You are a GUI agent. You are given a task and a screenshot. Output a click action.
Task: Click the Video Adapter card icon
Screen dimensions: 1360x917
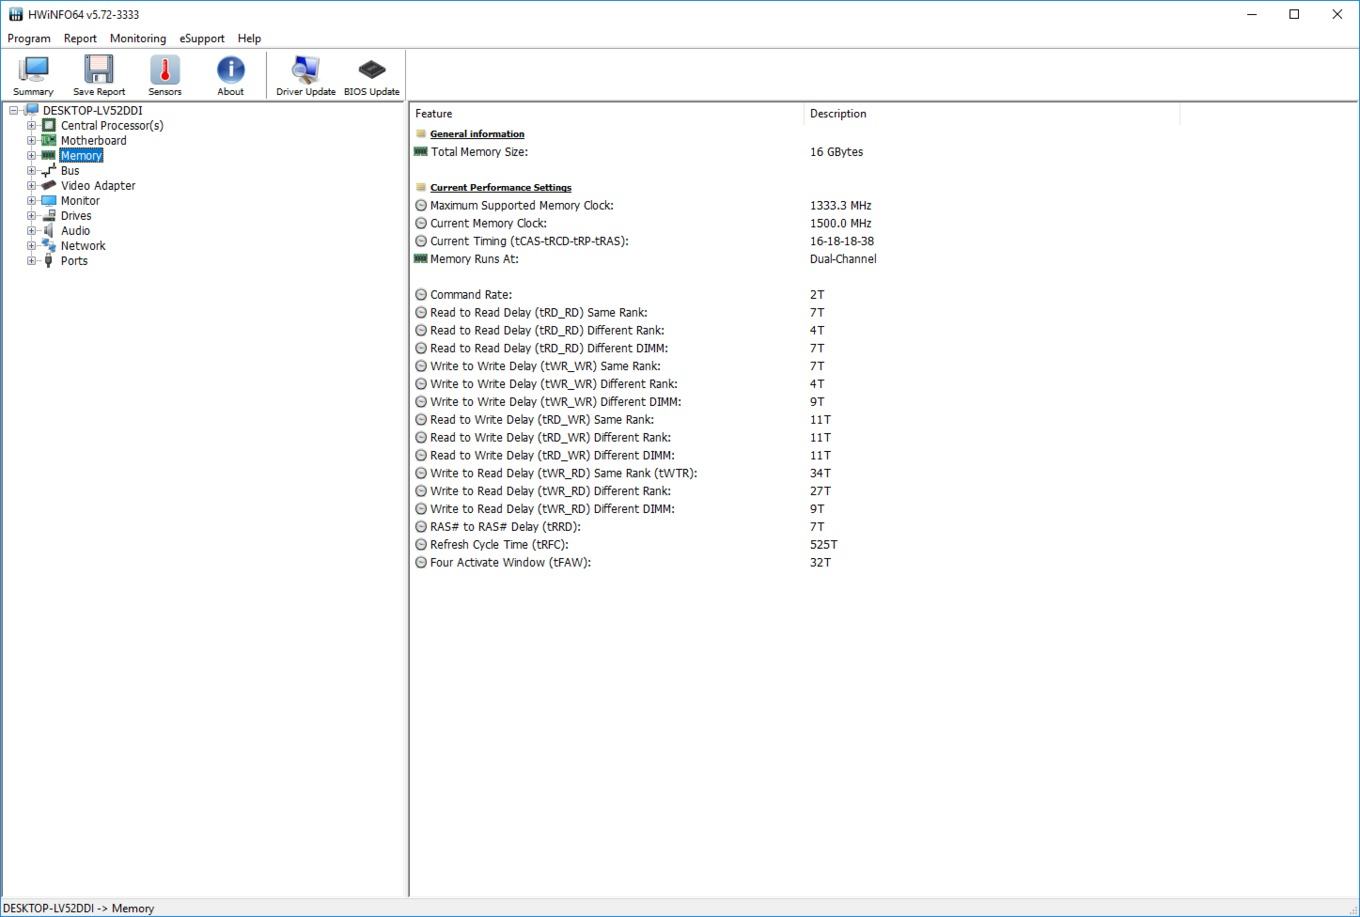pyautogui.click(x=49, y=186)
